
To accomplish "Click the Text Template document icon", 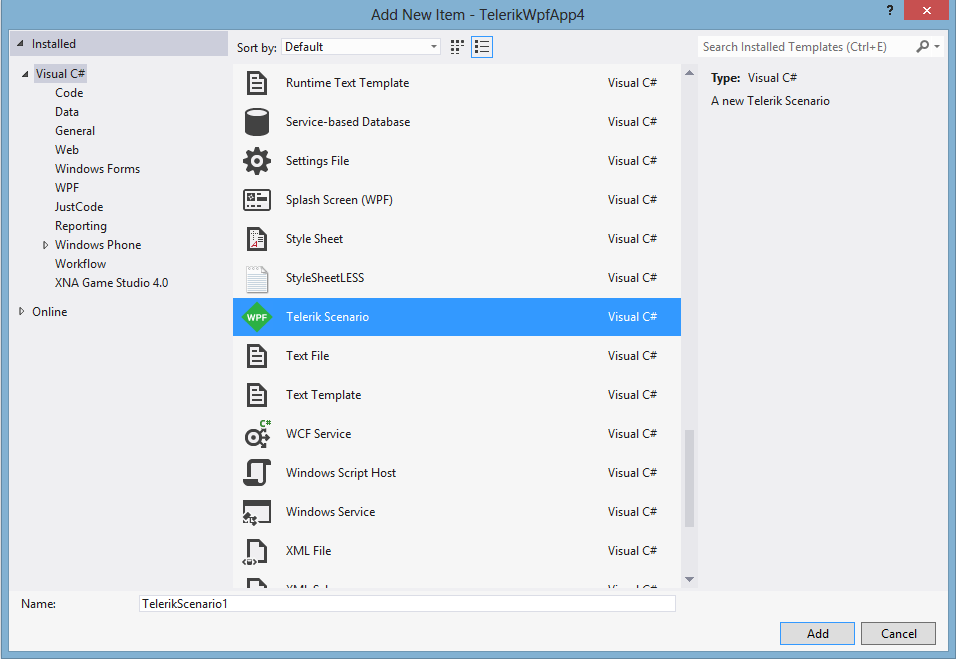I will pos(257,395).
